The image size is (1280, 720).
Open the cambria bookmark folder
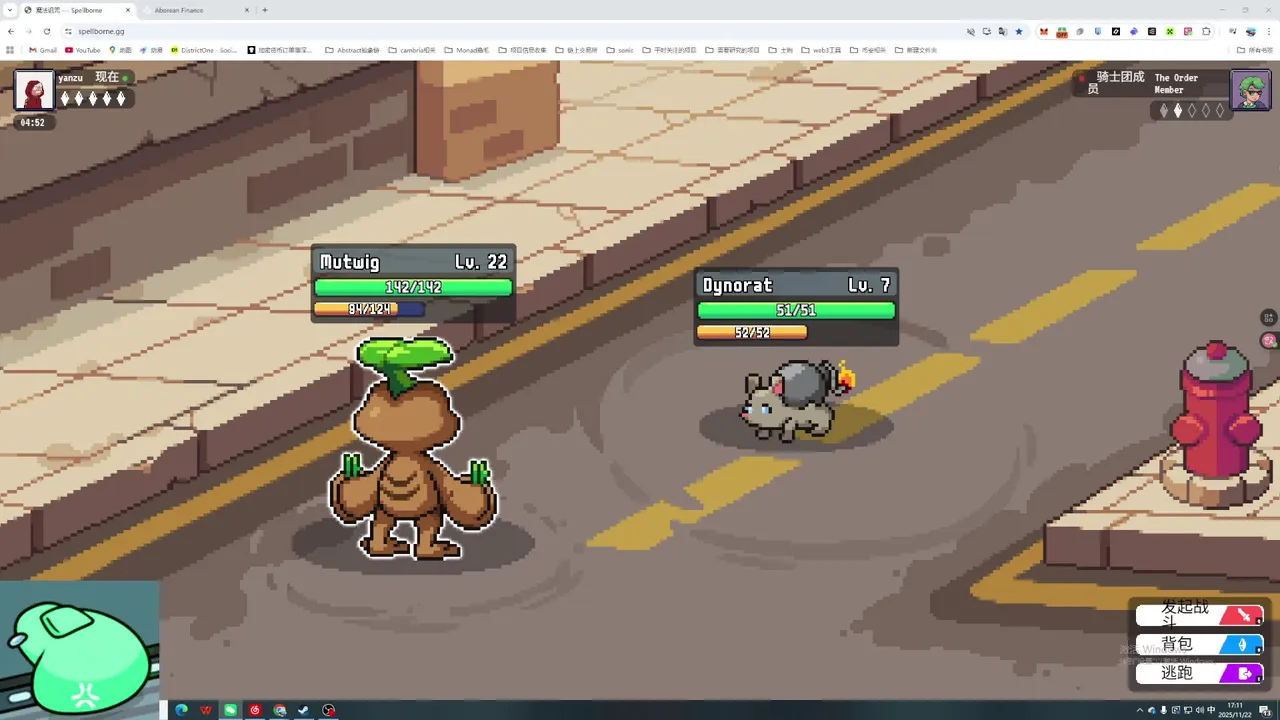click(x=412, y=50)
